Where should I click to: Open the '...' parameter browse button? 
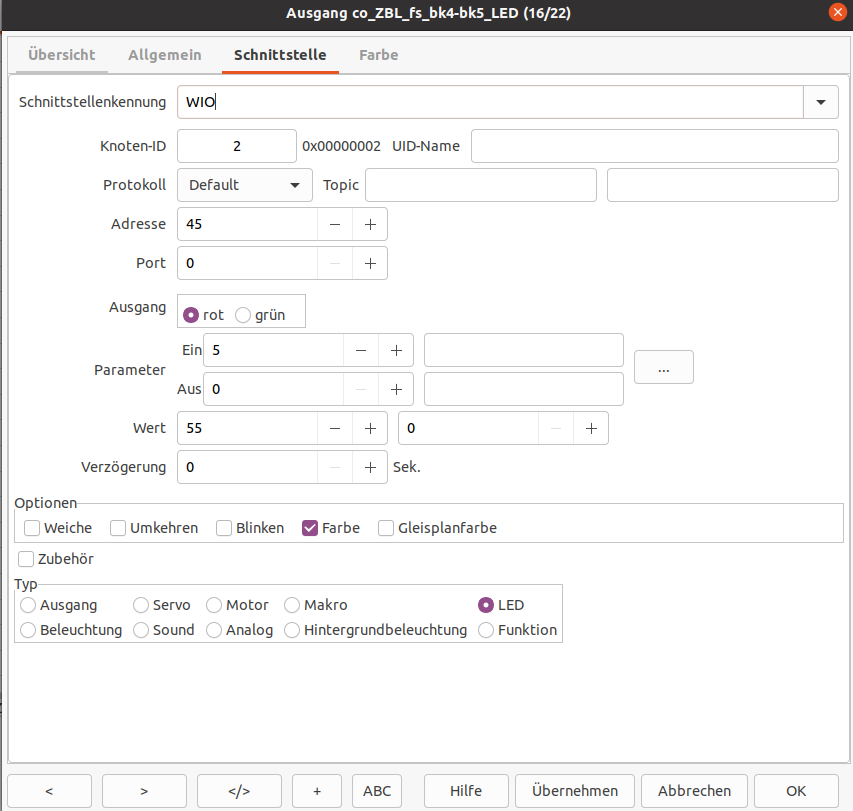tap(663, 368)
